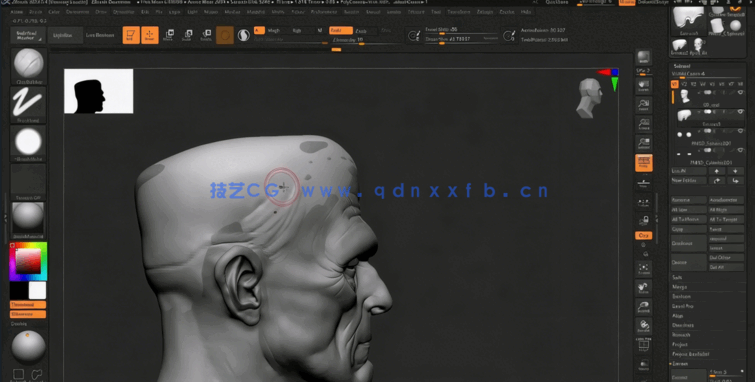Open the Document menu
This screenshot has height=382, width=755.
[x=78, y=12]
